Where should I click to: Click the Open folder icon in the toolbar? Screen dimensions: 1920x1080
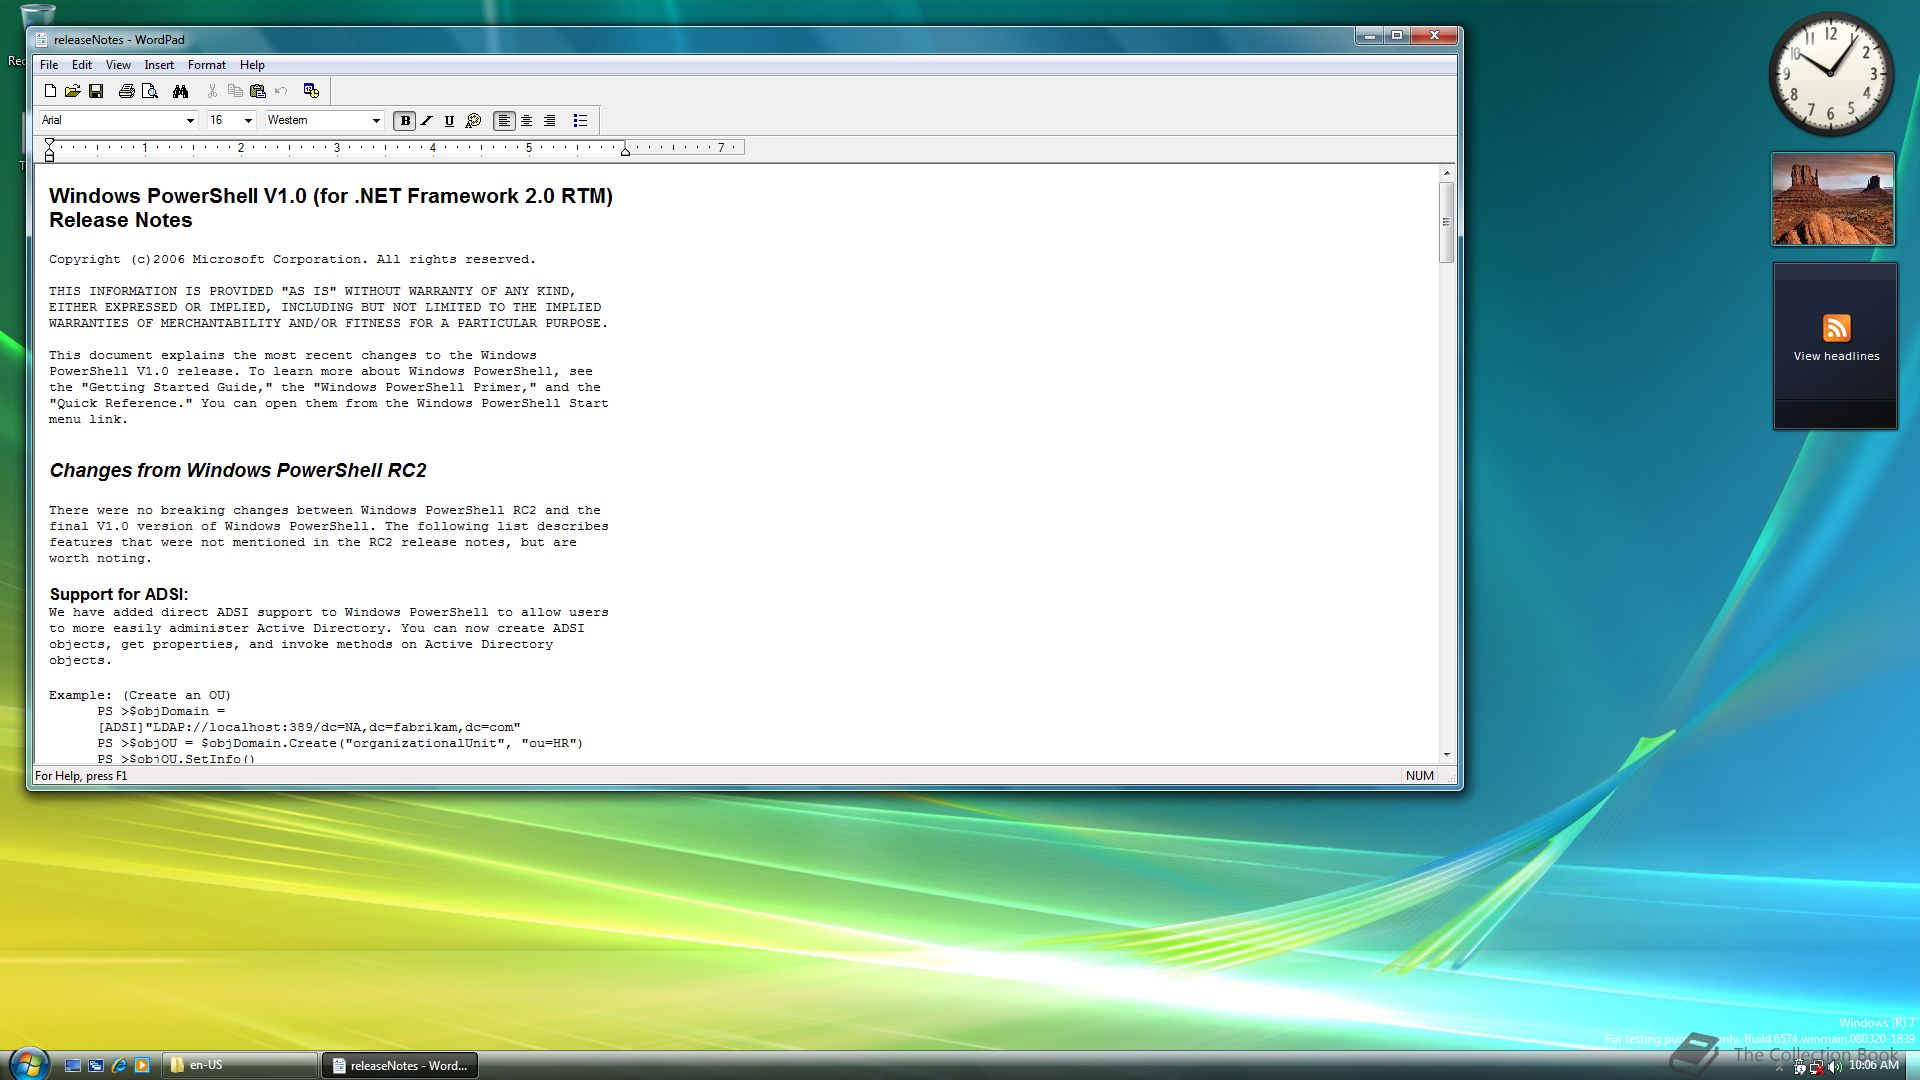click(73, 91)
